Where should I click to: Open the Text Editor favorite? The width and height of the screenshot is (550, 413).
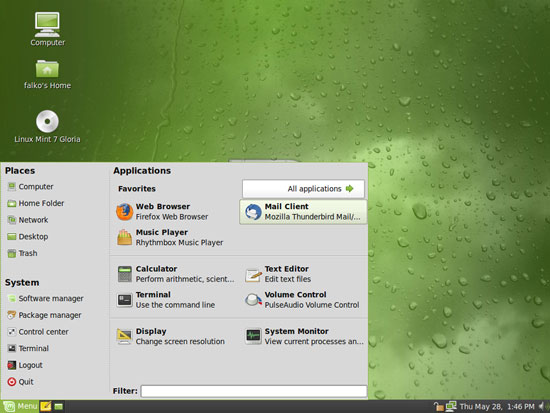[303, 274]
